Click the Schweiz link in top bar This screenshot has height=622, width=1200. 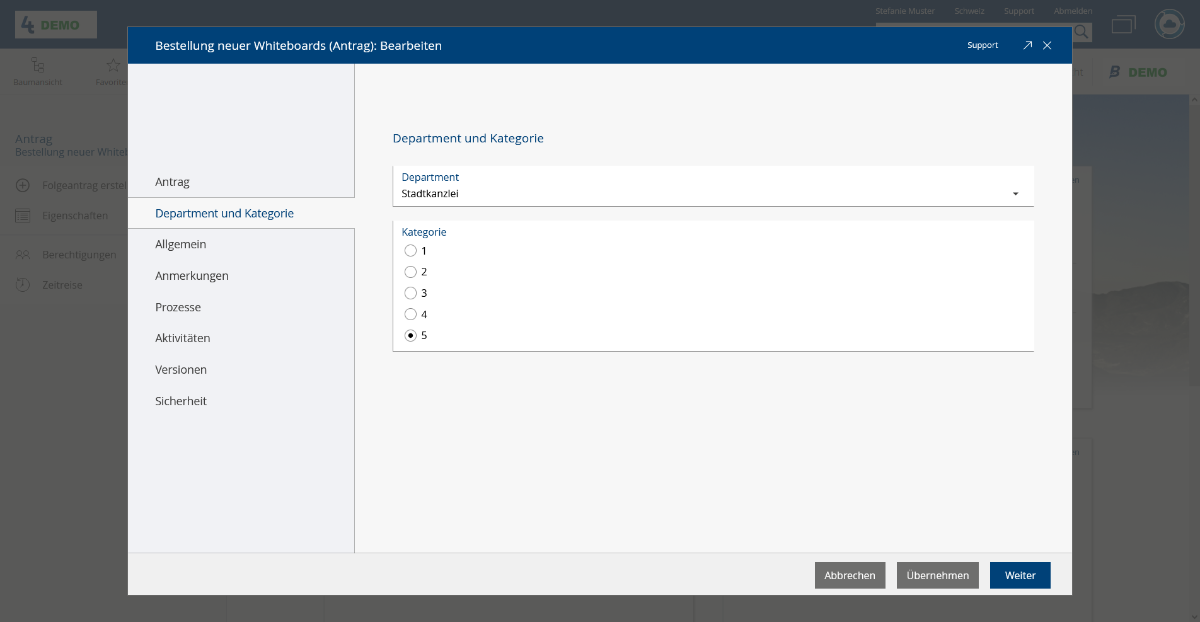pyautogui.click(x=970, y=11)
